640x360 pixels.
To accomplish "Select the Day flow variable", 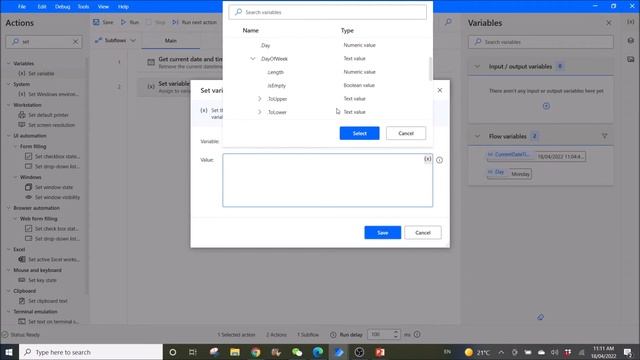I will pyautogui.click(x=509, y=173).
